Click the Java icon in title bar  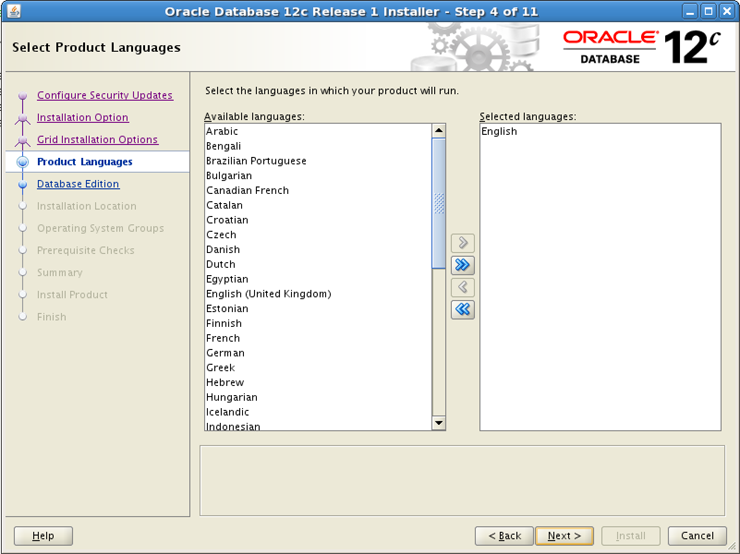14,11
